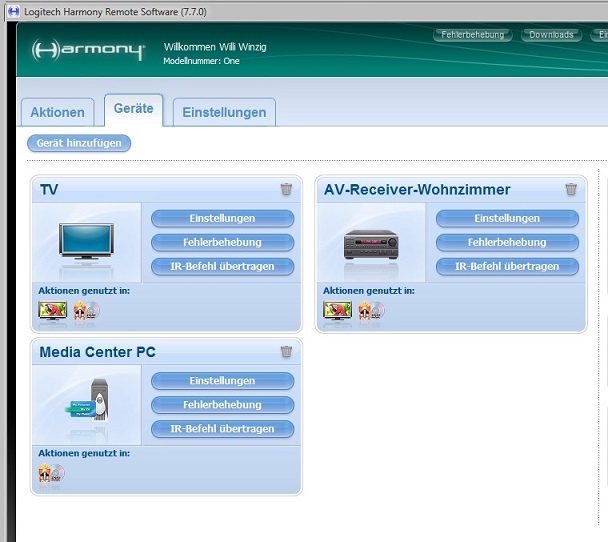Image resolution: width=608 pixels, height=542 pixels.
Task: Start Fehlerbehebung for Media Center PC
Action: pos(223,405)
